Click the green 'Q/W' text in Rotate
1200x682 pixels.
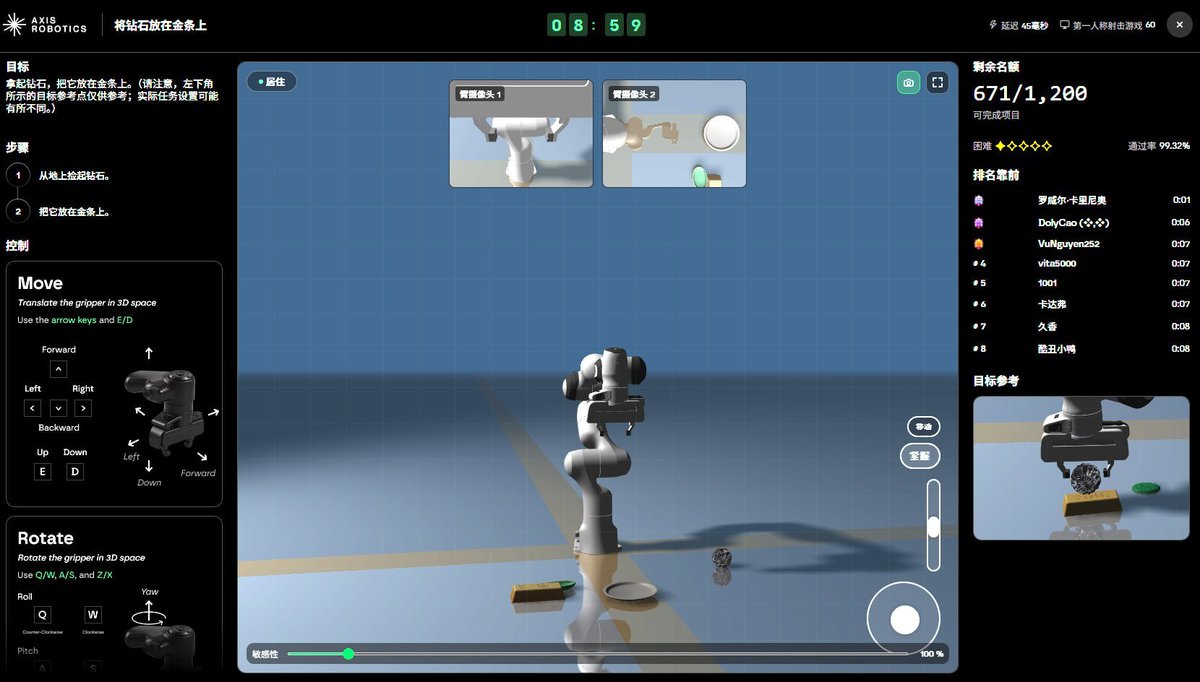tap(45, 575)
